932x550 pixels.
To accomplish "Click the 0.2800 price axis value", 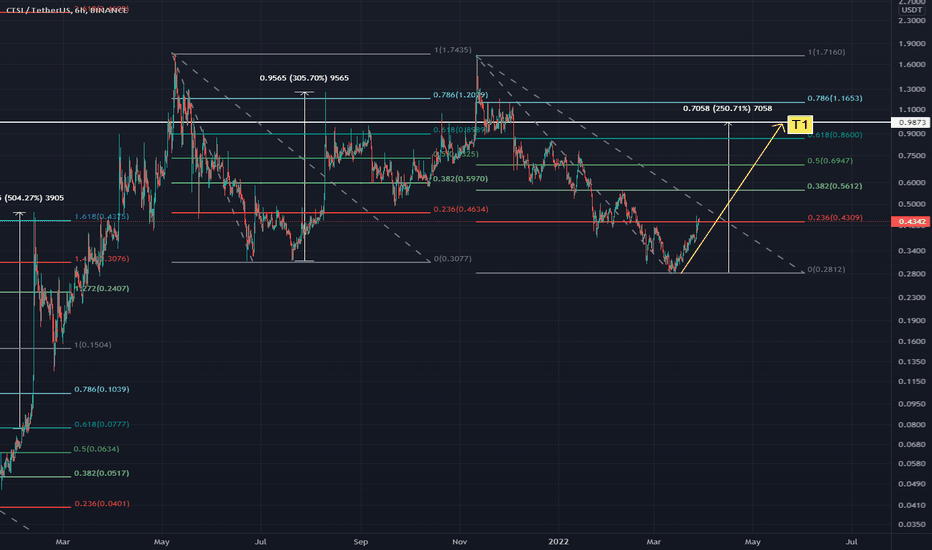I will click(x=912, y=274).
